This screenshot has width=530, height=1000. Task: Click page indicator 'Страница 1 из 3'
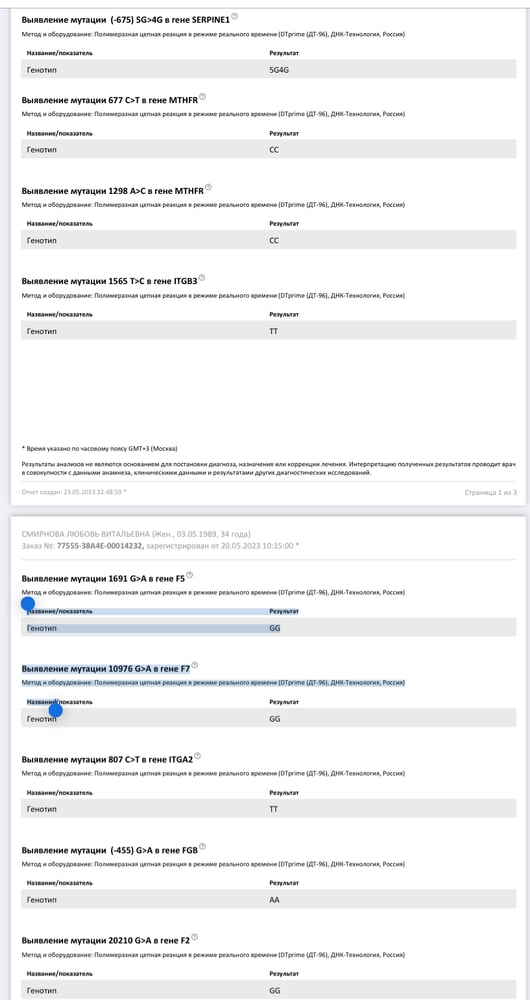coord(491,492)
